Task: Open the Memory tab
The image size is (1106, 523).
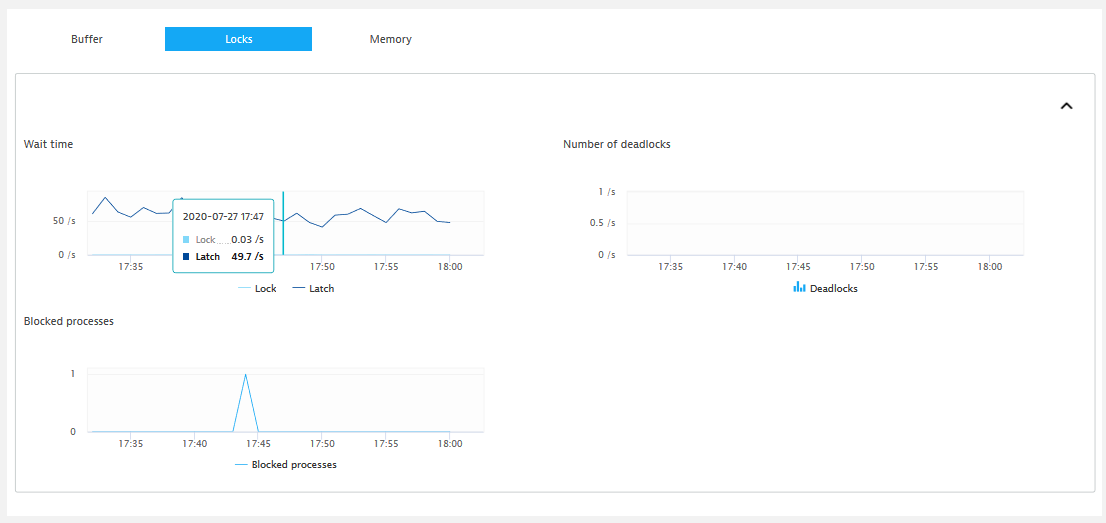Action: click(x=390, y=39)
